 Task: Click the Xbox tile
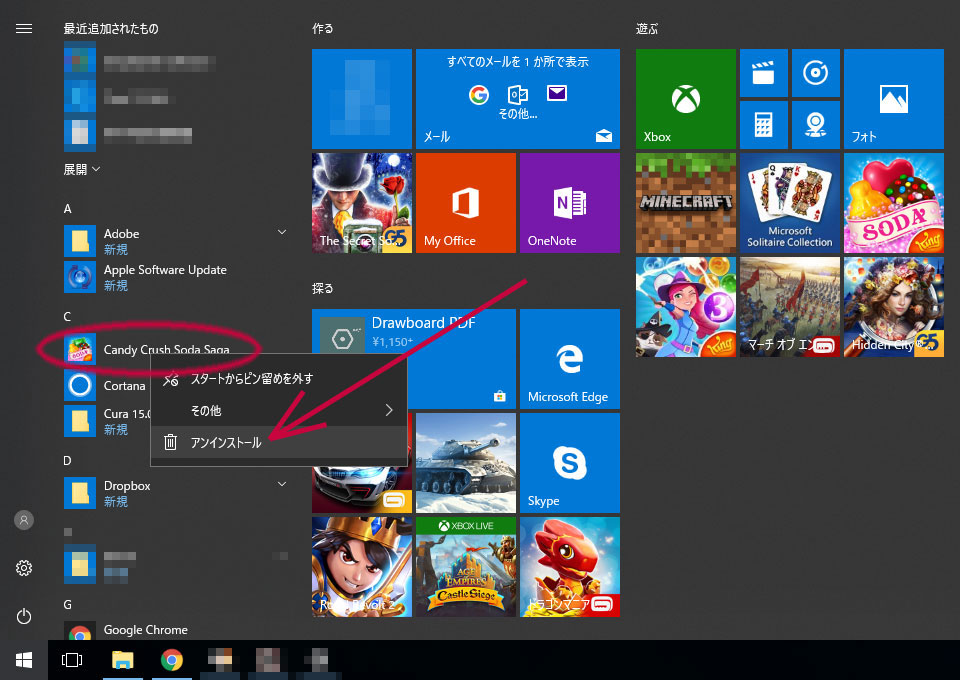[x=686, y=99]
